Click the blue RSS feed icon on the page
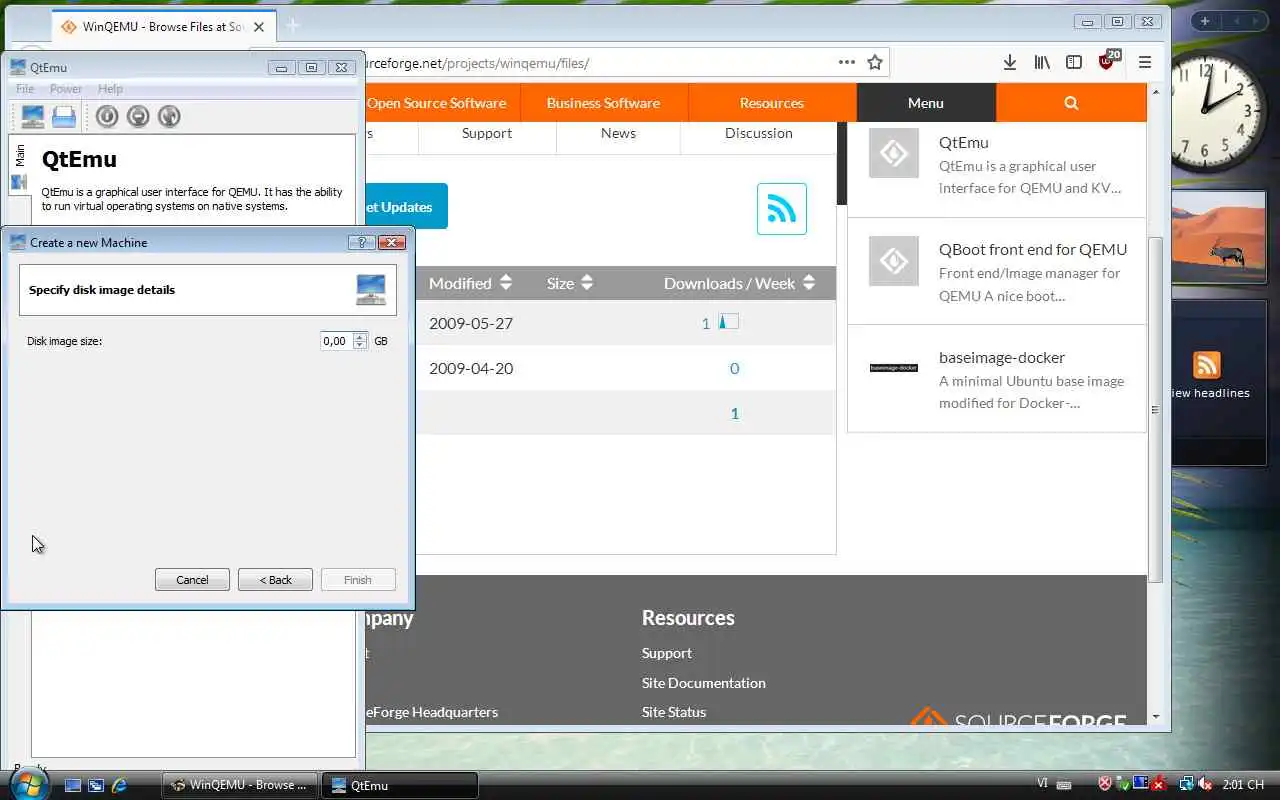This screenshot has width=1280, height=800. 782,209
